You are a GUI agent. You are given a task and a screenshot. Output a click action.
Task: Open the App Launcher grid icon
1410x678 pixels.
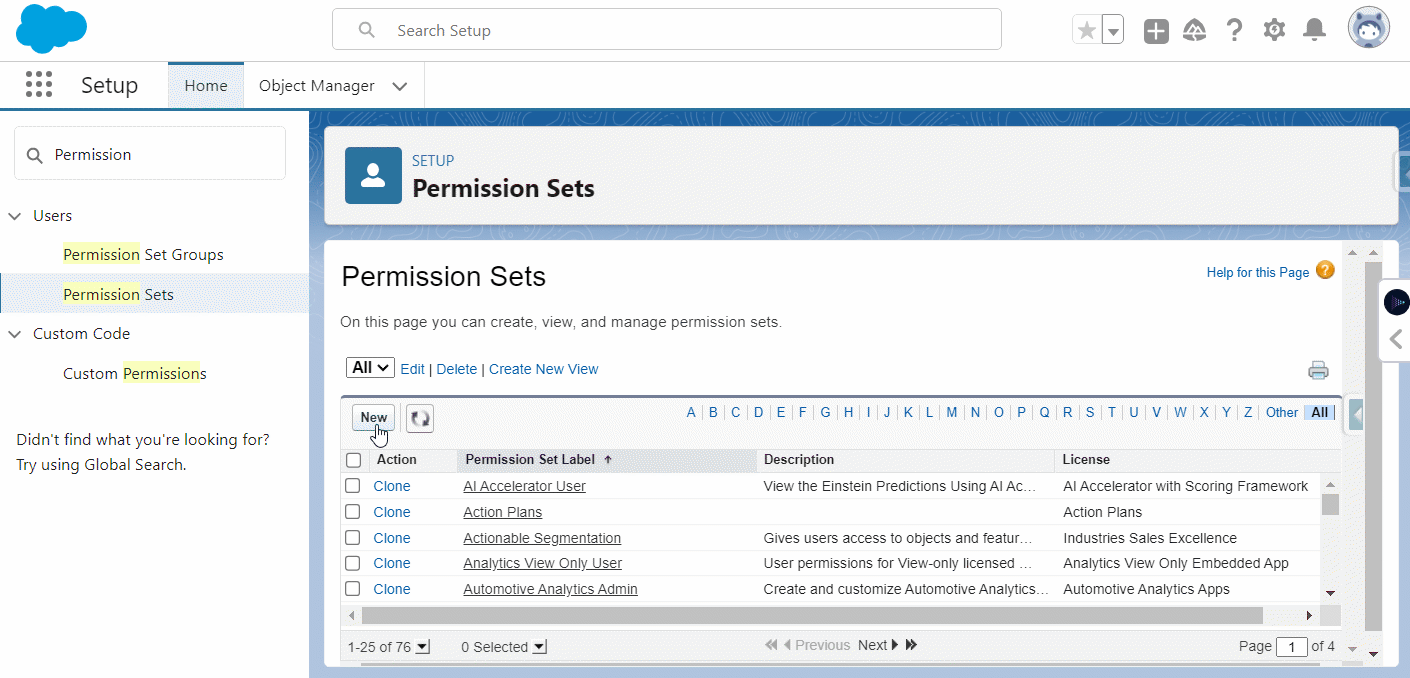point(39,85)
